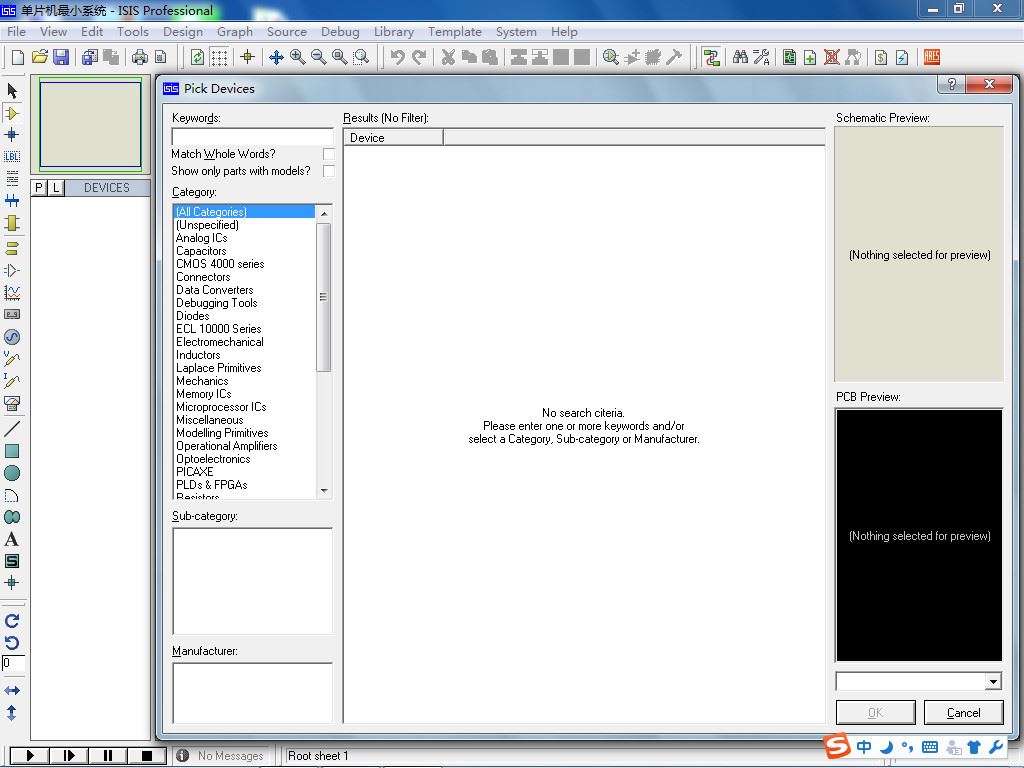Select Optoelectronics category
Viewport: 1024px width, 768px height.
tap(213, 459)
